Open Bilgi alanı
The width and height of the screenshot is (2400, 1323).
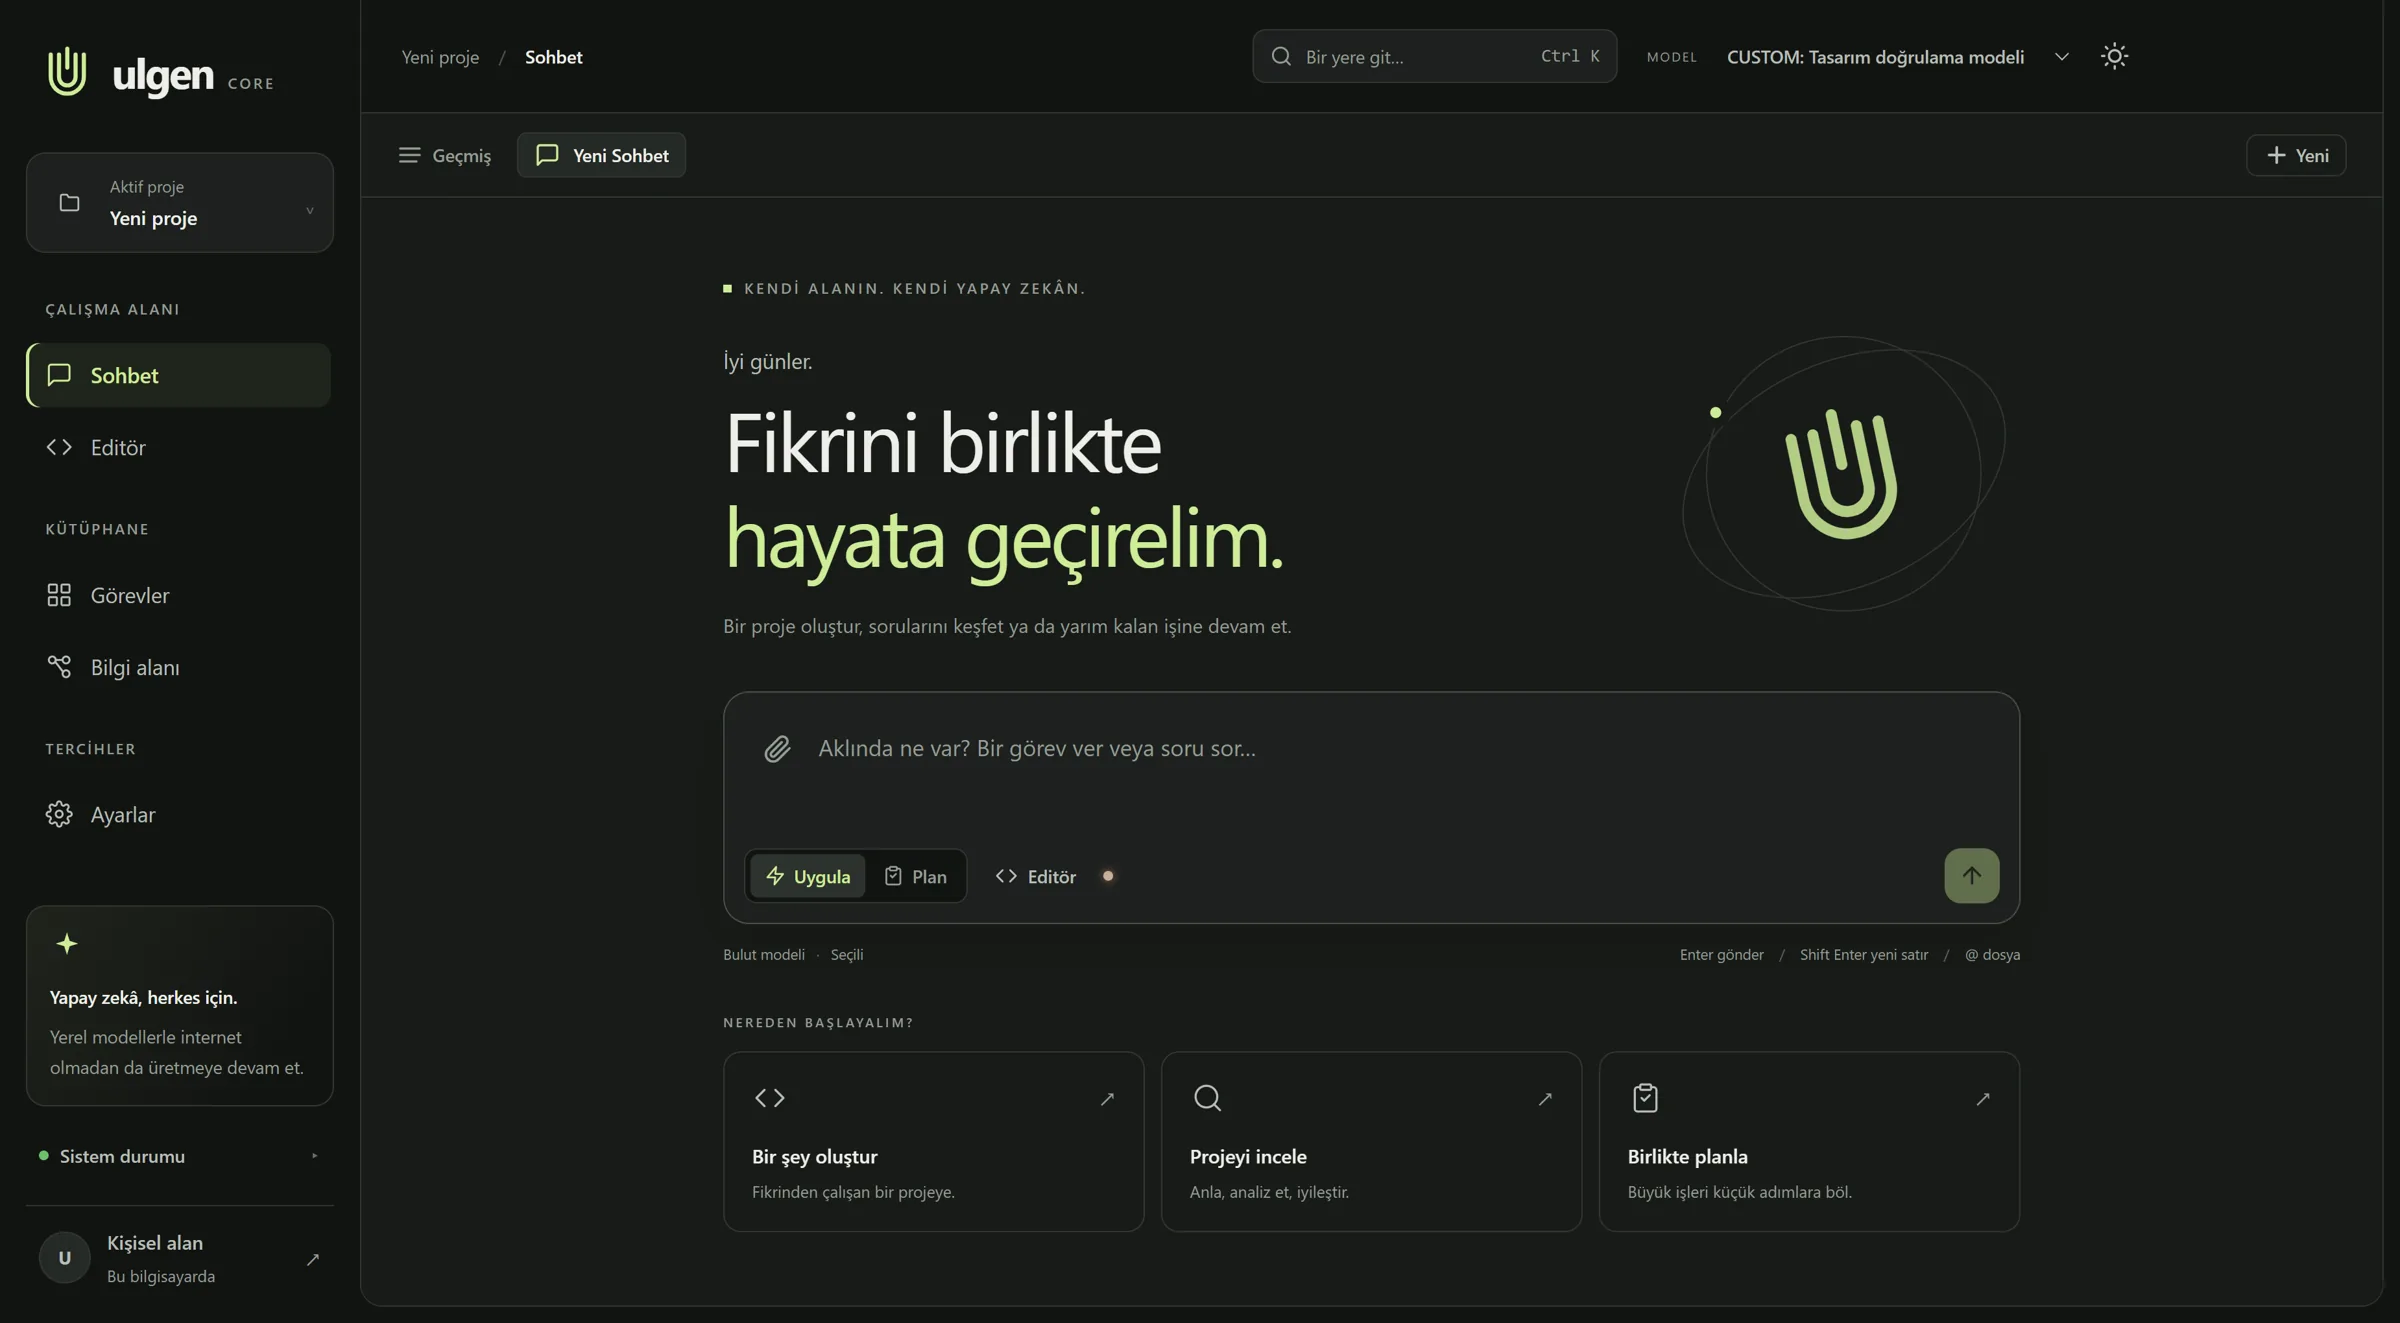[179, 667]
